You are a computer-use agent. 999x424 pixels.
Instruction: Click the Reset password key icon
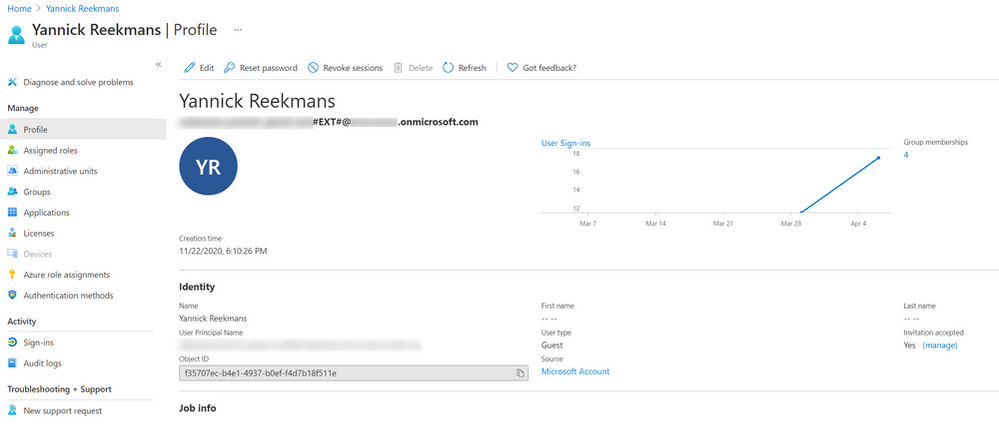[230, 68]
